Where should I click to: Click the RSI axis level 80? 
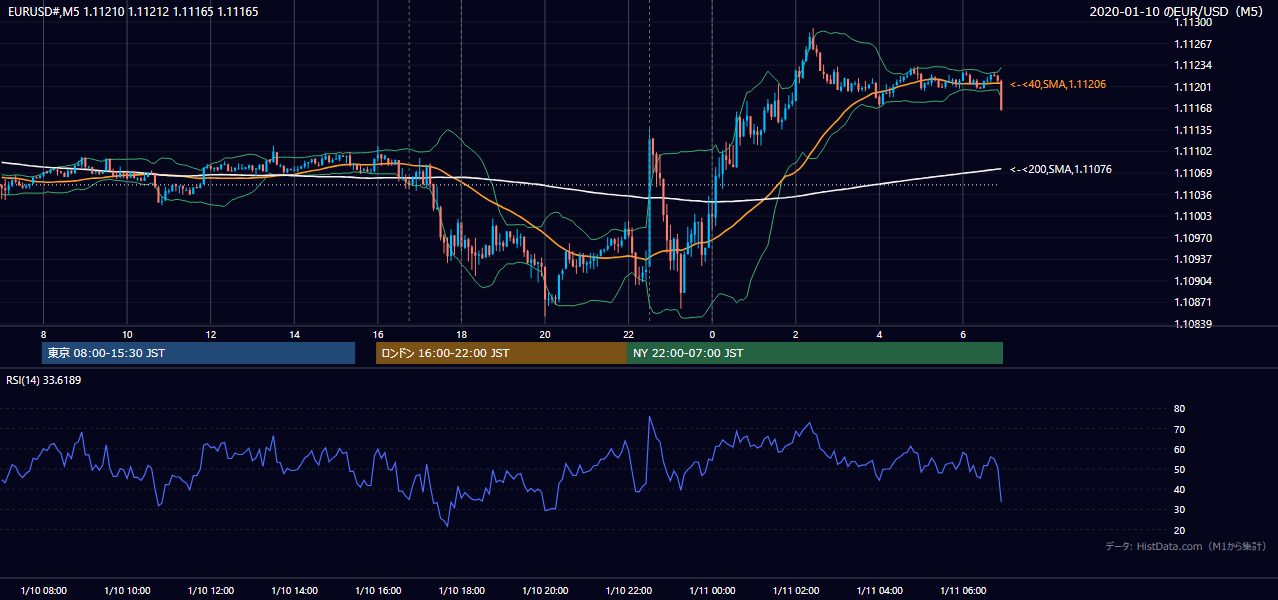pos(1179,409)
